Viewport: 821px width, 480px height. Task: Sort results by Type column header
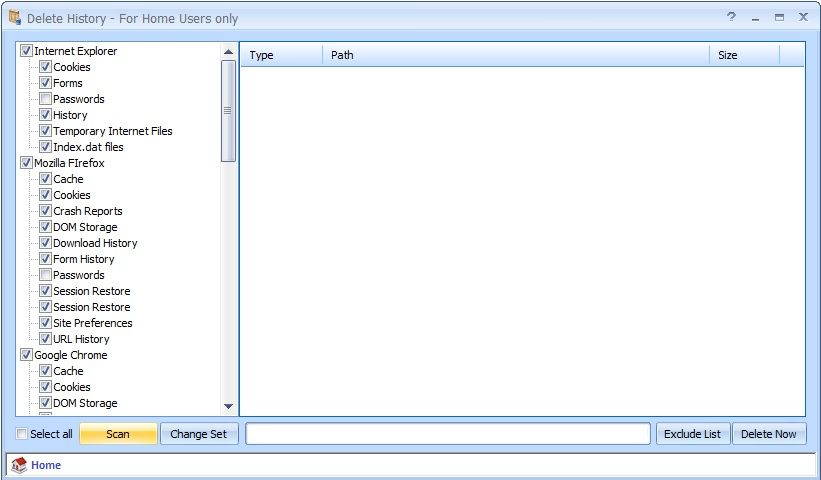pos(281,55)
